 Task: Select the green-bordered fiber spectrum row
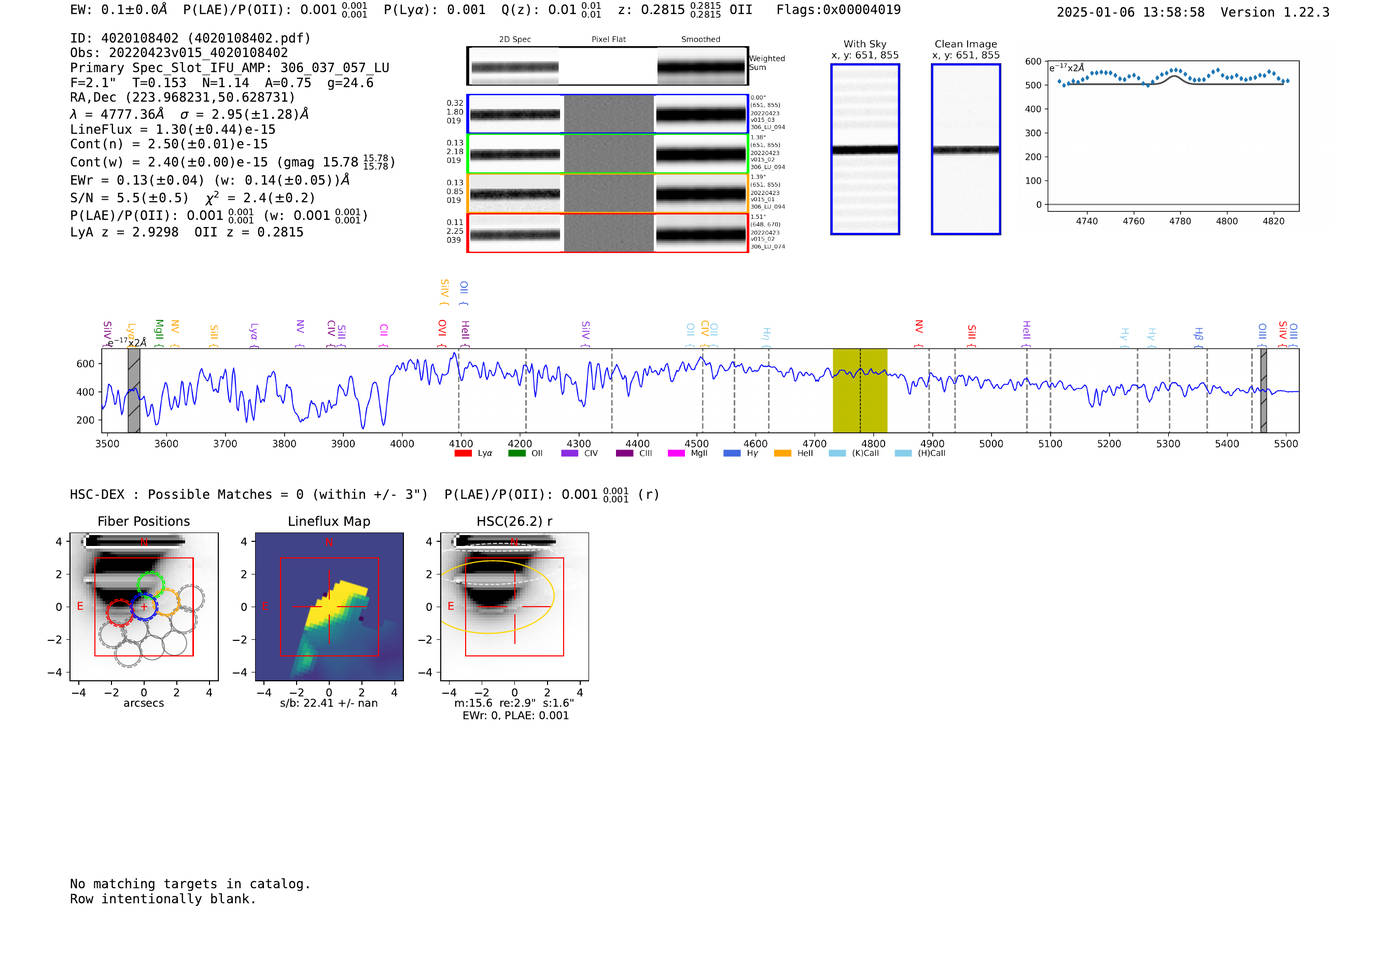(x=607, y=154)
